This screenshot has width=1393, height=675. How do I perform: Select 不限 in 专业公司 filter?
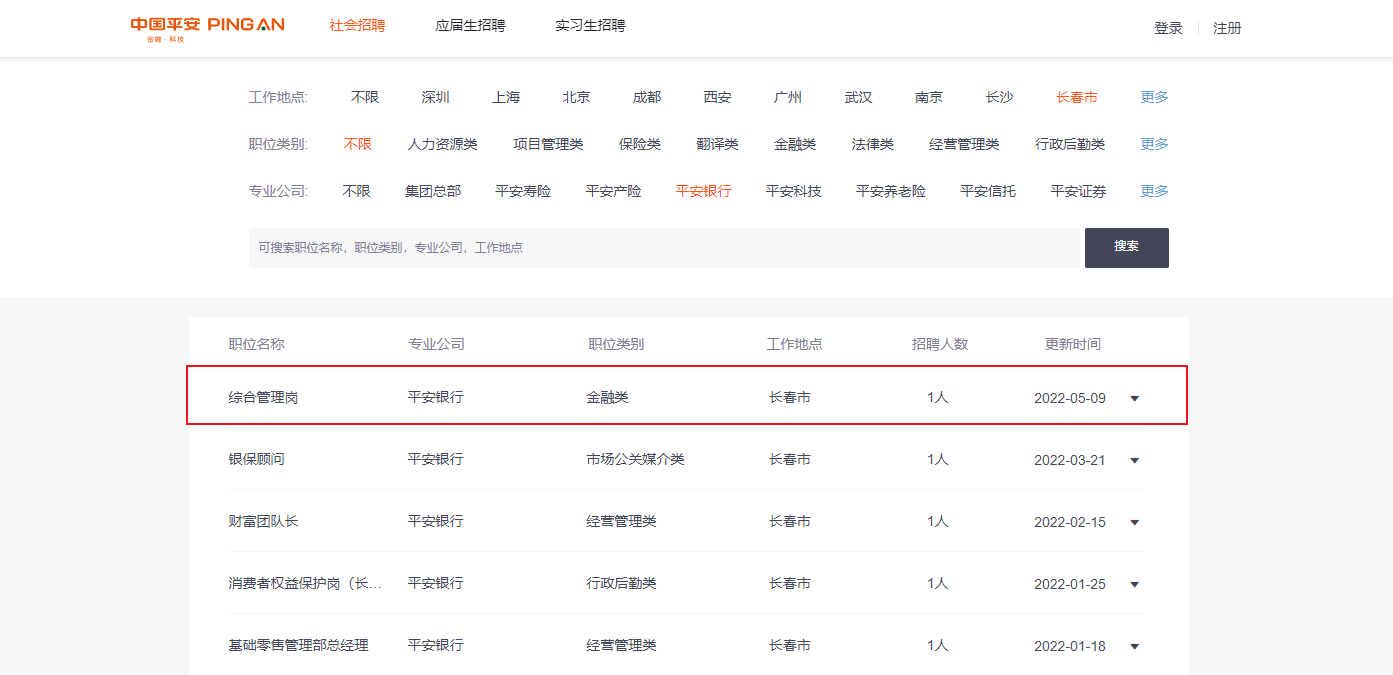point(356,191)
